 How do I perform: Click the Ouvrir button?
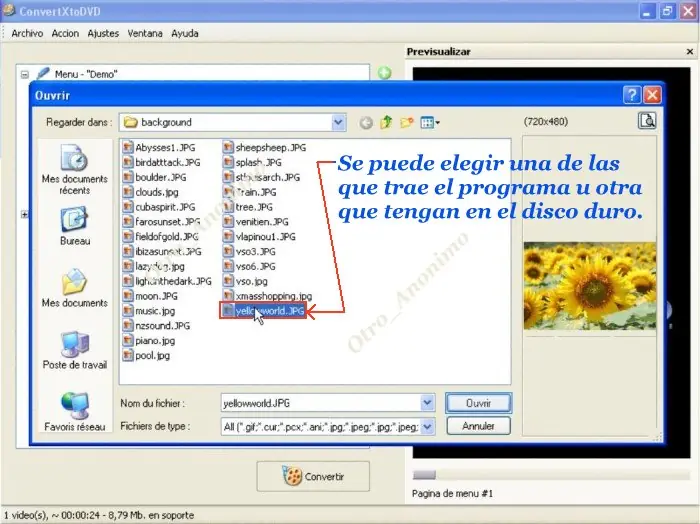point(478,403)
